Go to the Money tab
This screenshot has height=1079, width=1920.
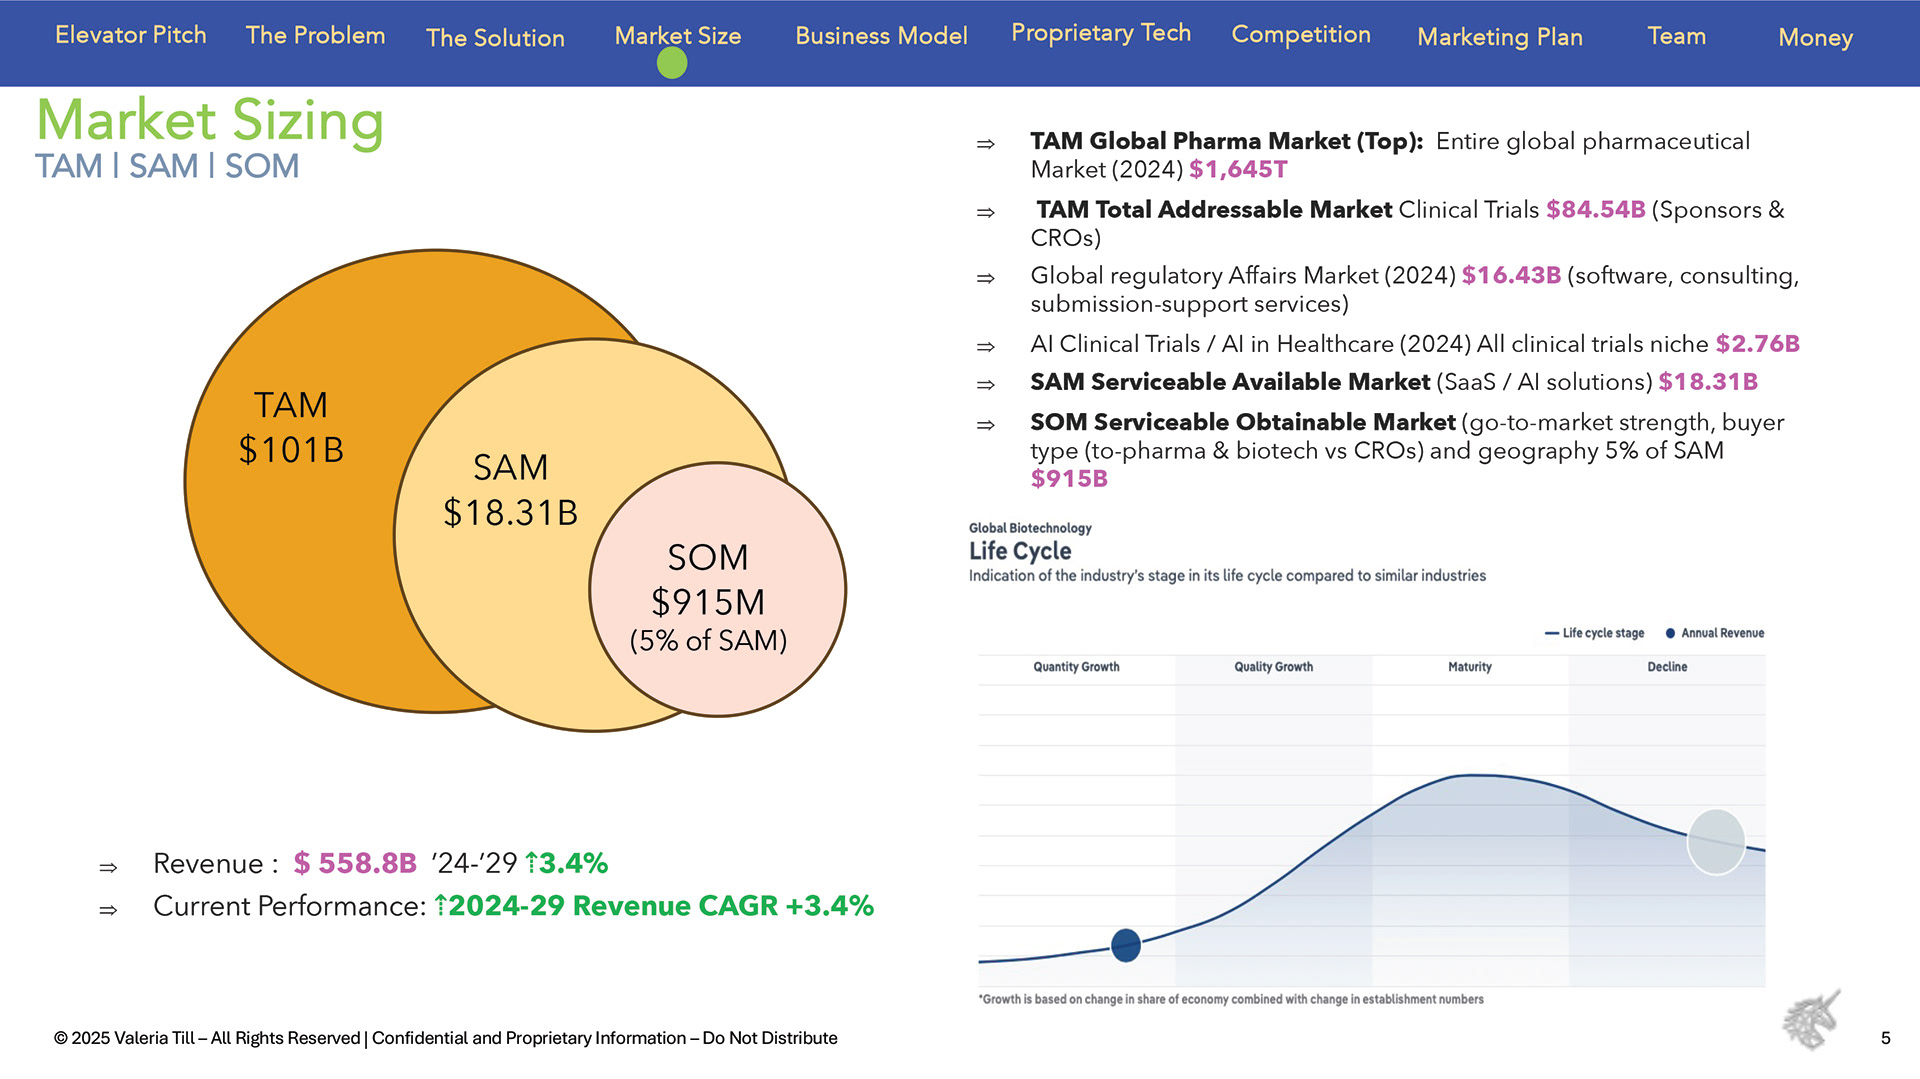[1815, 38]
